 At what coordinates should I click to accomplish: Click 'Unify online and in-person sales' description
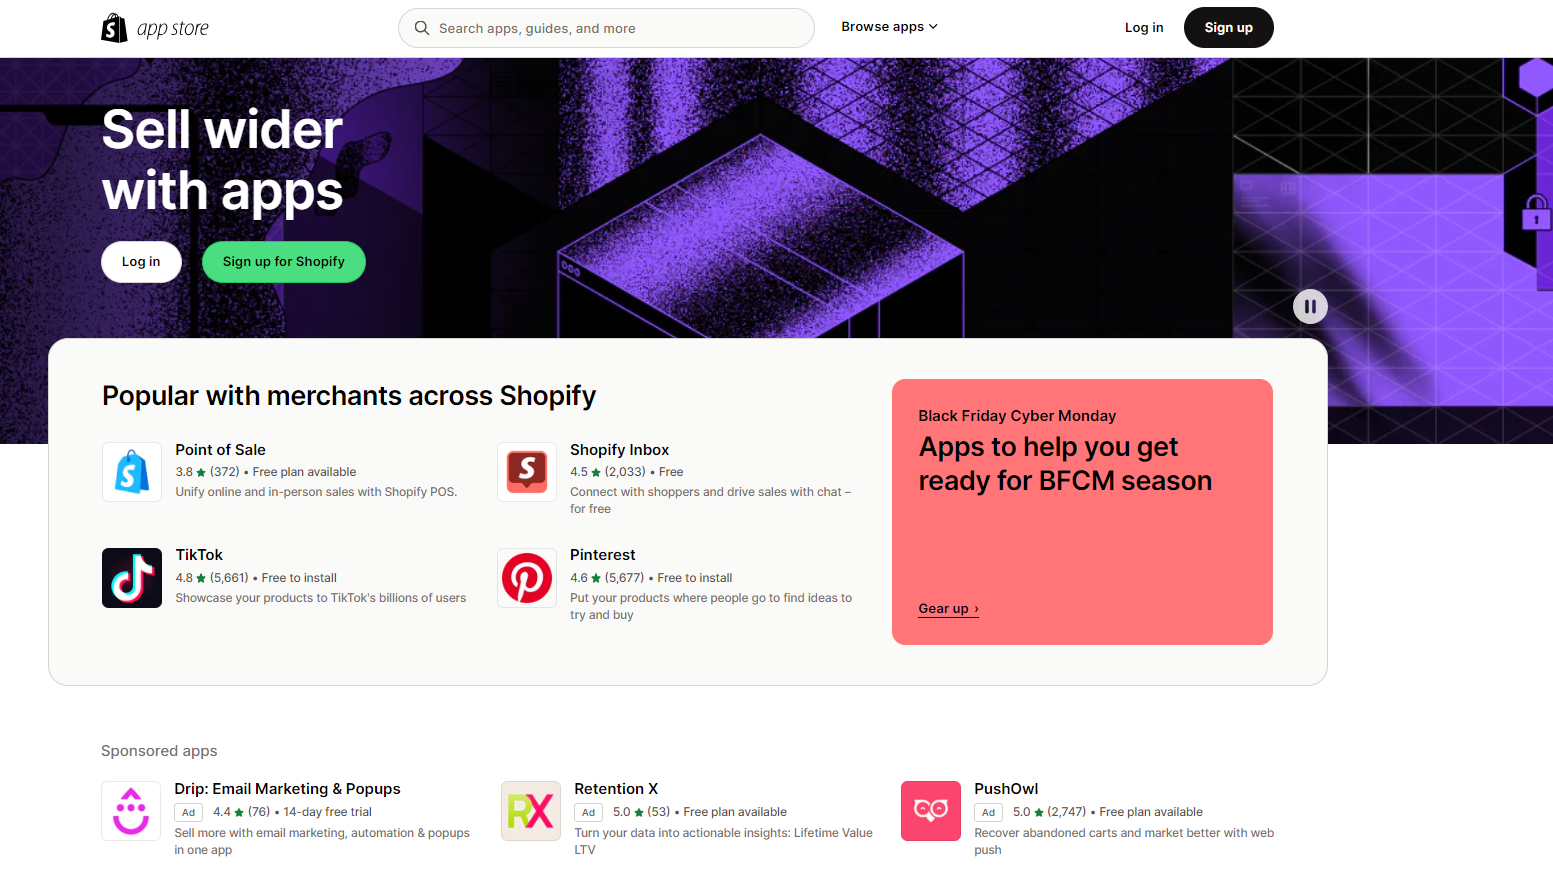click(316, 492)
